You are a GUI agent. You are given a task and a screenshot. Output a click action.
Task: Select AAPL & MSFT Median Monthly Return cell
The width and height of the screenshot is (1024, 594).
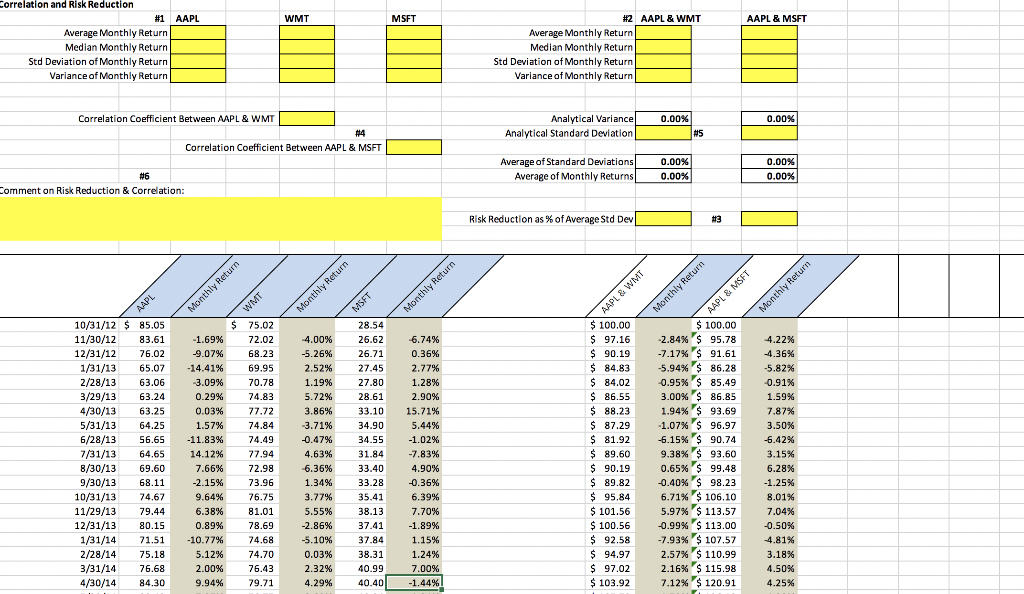[769, 47]
